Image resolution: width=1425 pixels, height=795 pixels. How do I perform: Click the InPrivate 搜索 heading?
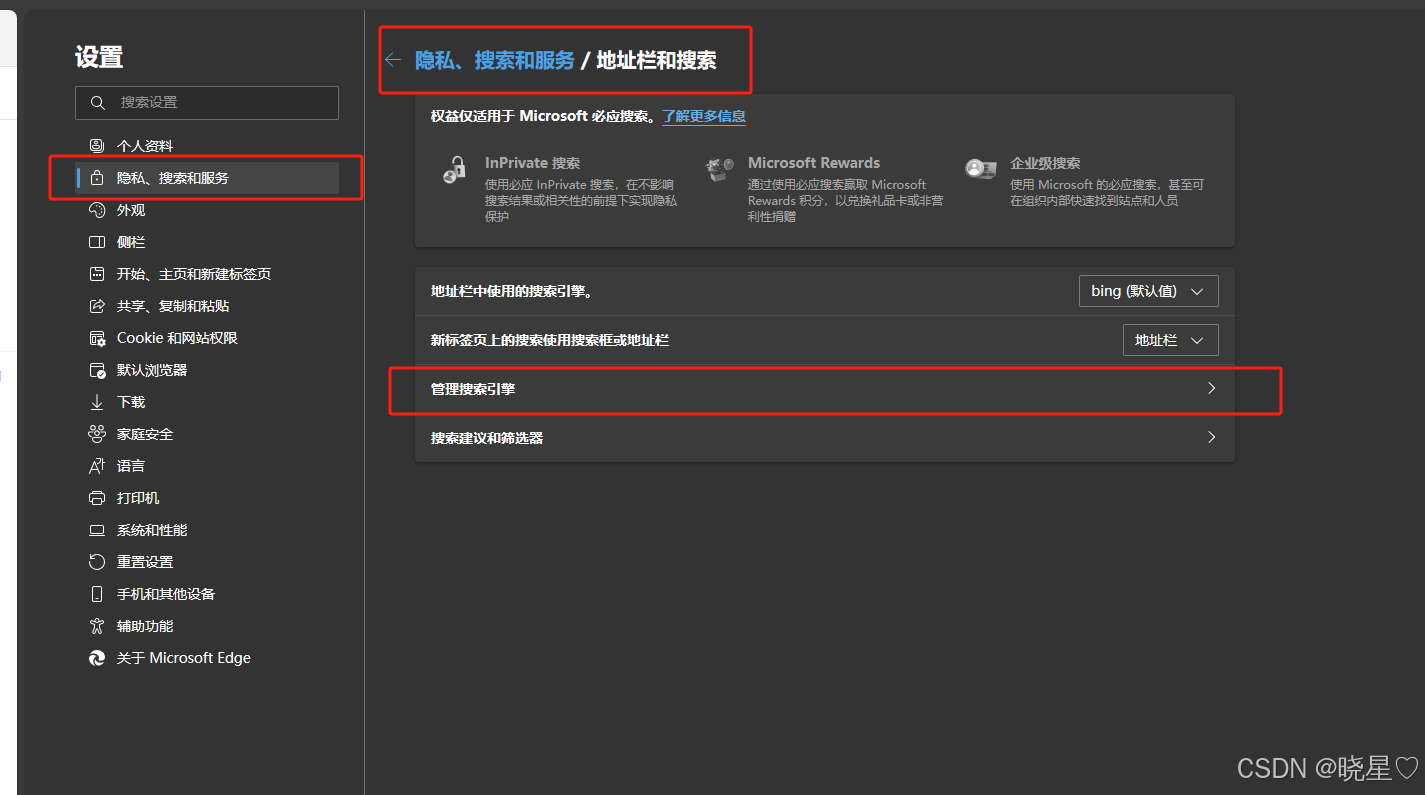click(x=532, y=163)
